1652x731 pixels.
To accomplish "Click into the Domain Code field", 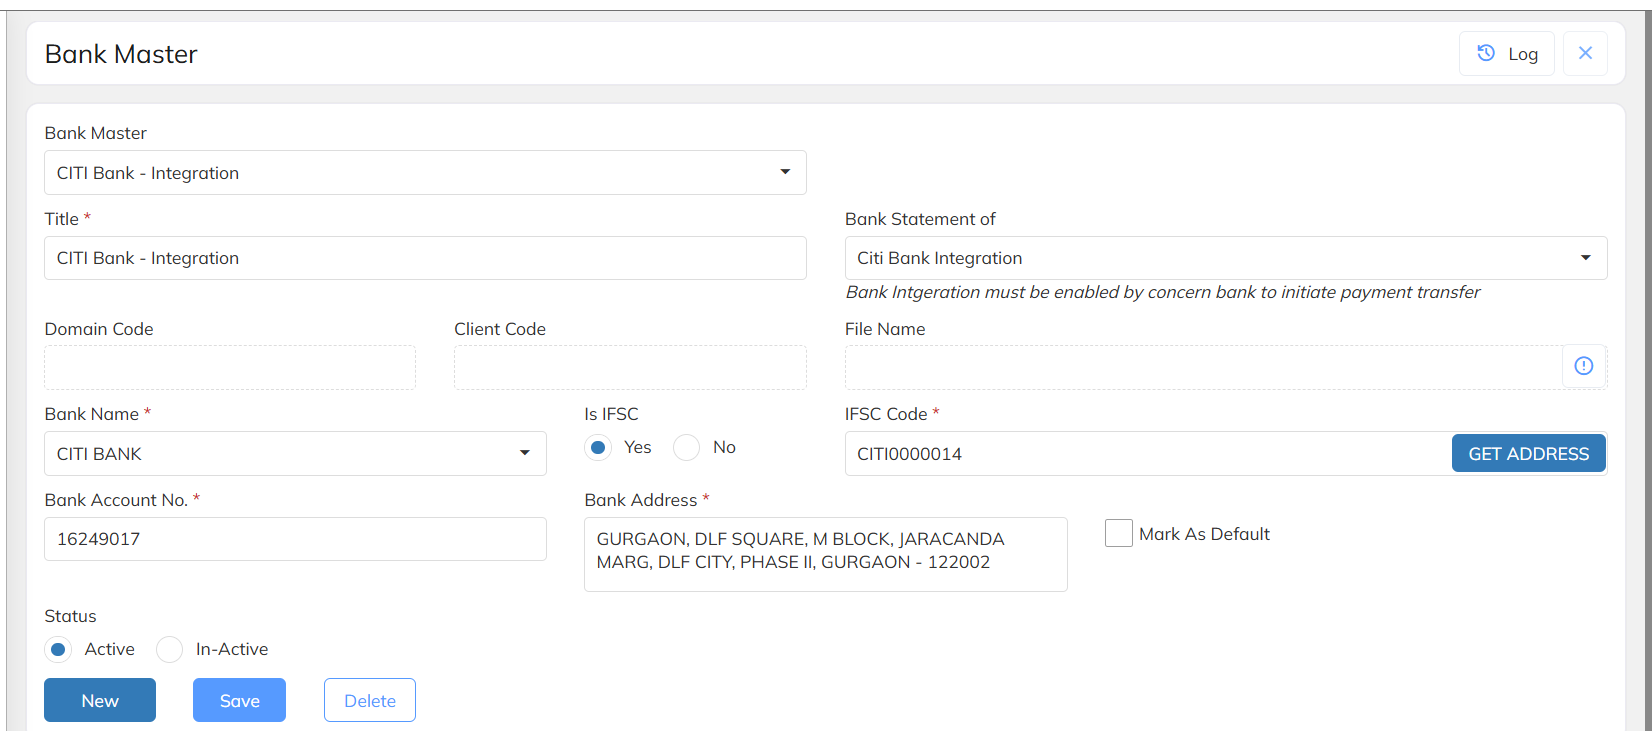I will point(230,368).
